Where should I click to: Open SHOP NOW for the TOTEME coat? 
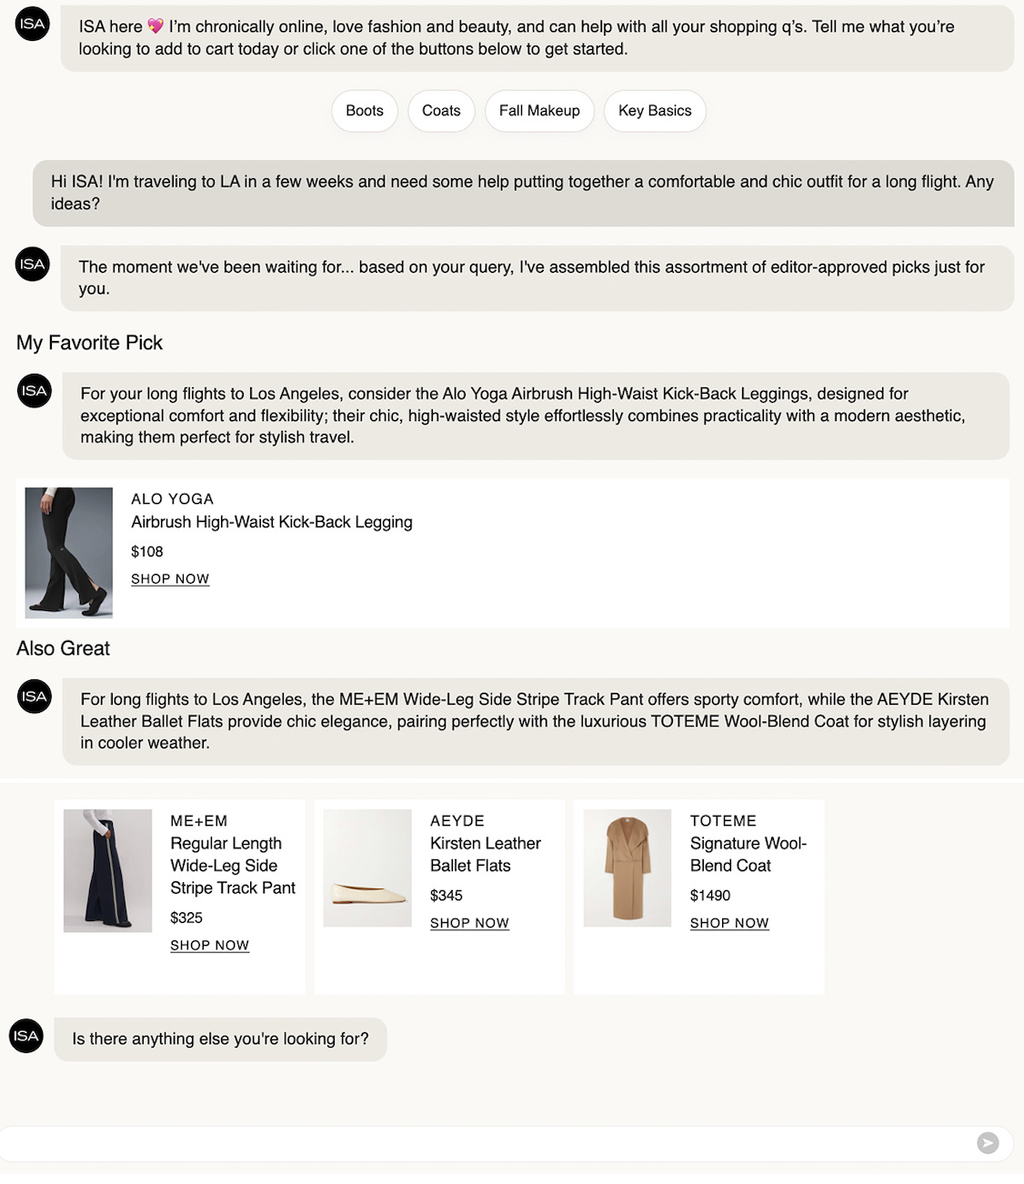click(729, 923)
